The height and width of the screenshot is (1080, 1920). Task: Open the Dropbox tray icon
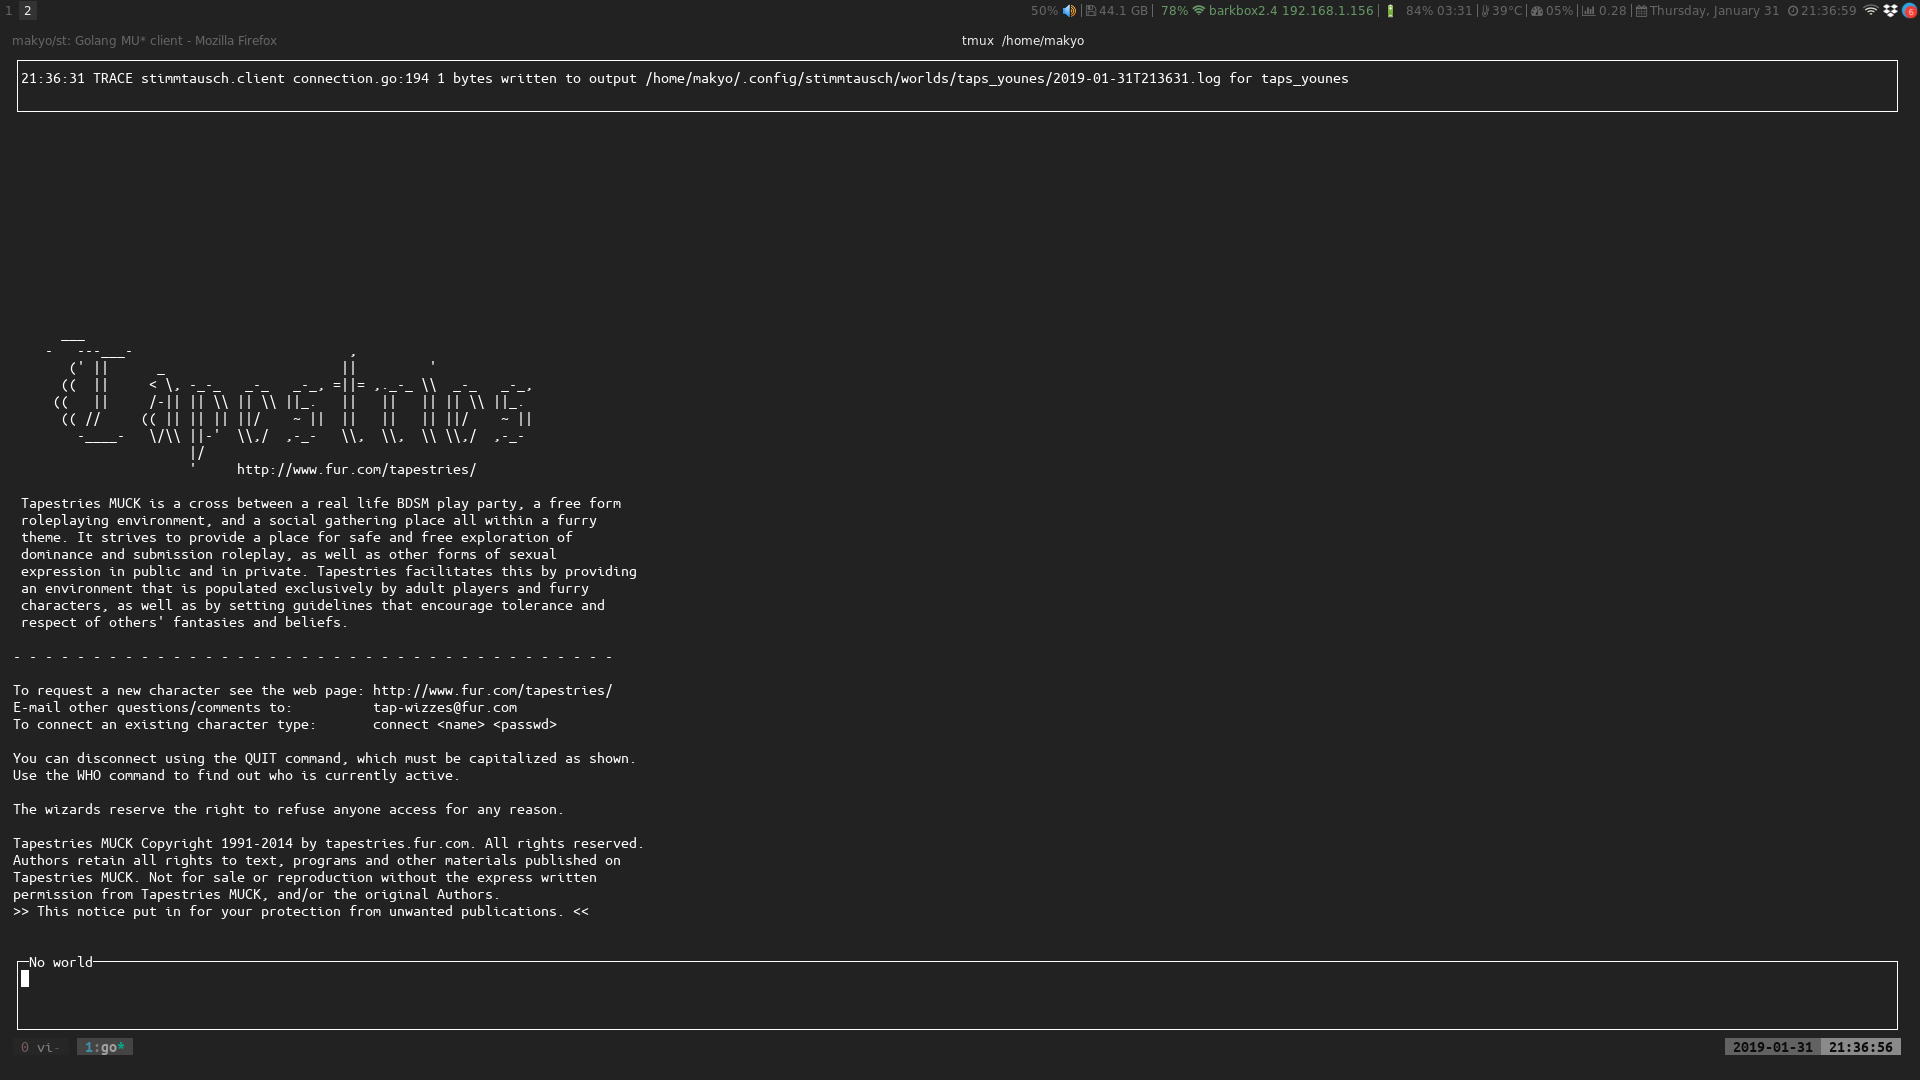click(x=1890, y=11)
